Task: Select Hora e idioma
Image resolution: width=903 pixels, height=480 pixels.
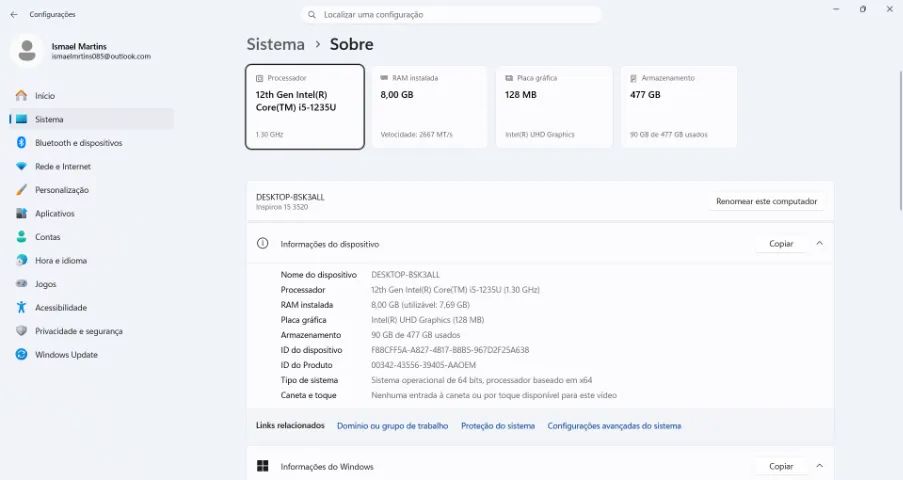Action: [x=92, y=260]
